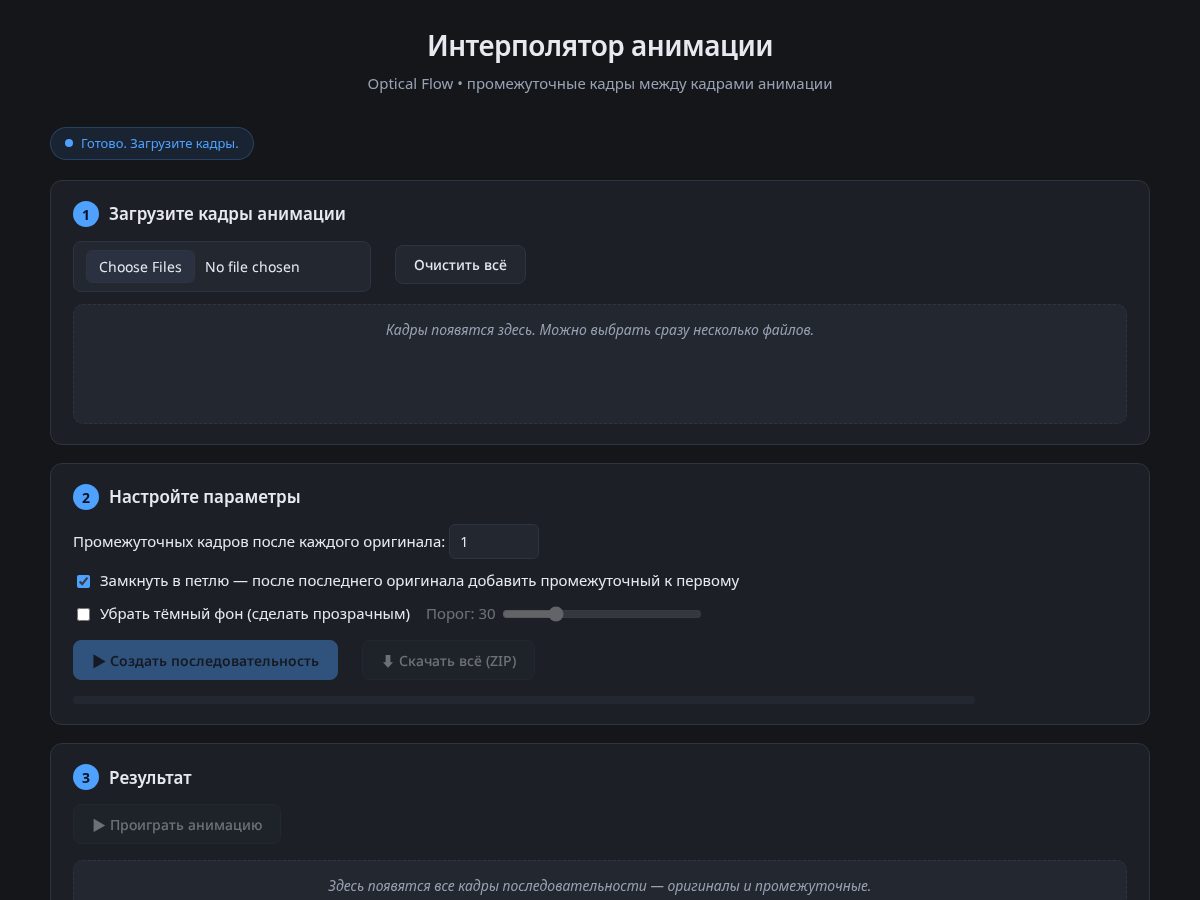
Task: Click the 'Промежуточных кадров после каждого оригинала' label
Action: (259, 542)
